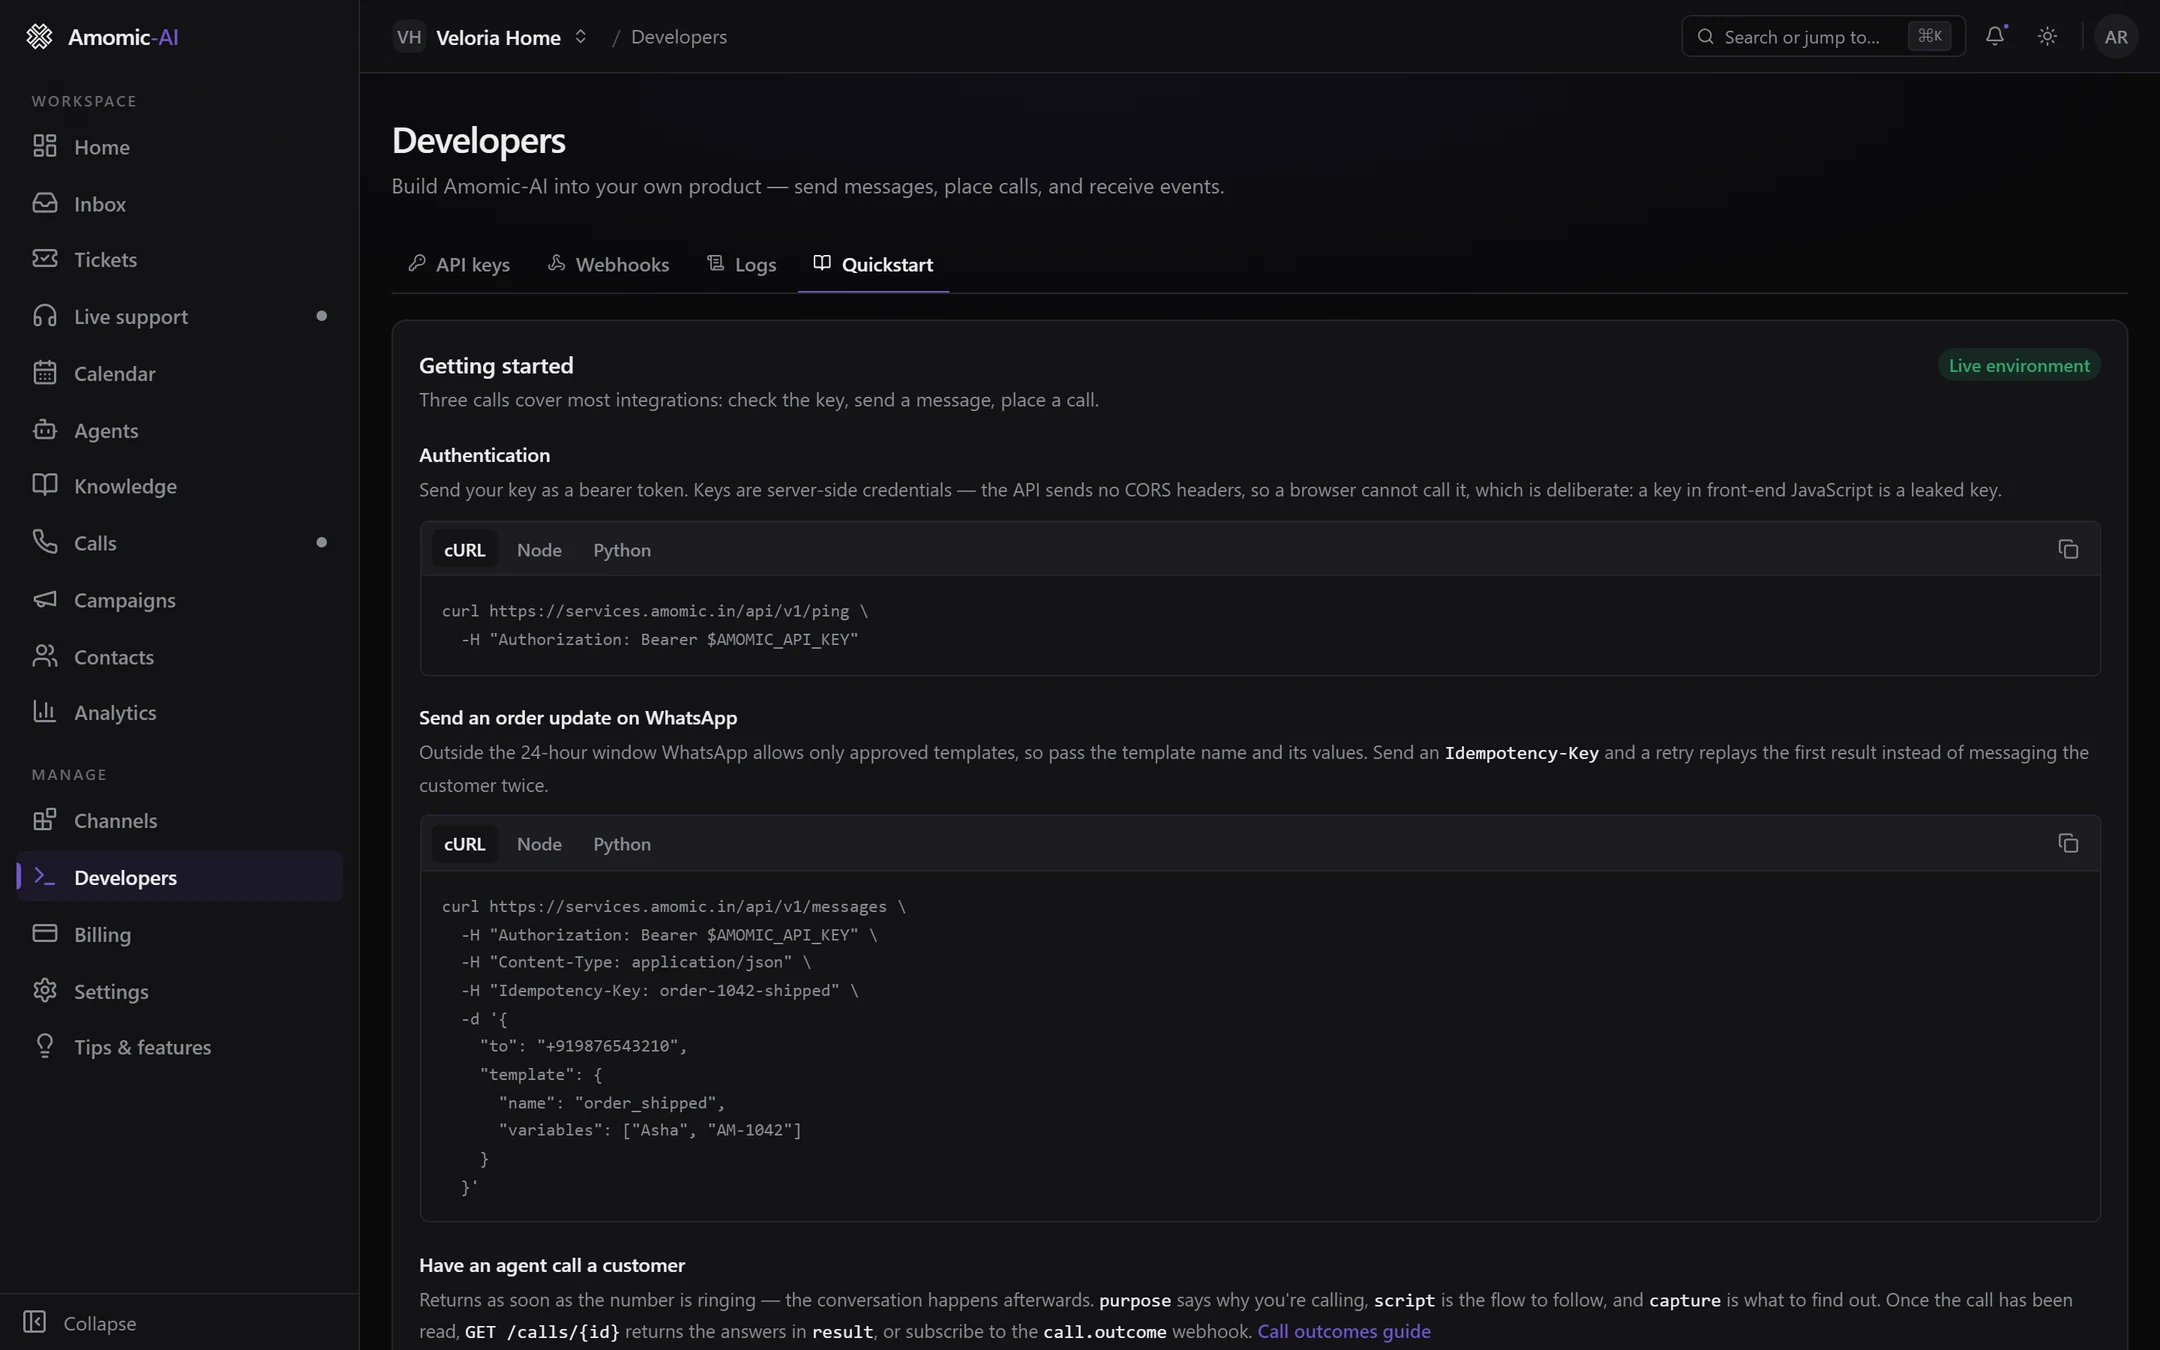Click the "Getting started" heading
The width and height of the screenshot is (2160, 1350).
click(496, 366)
